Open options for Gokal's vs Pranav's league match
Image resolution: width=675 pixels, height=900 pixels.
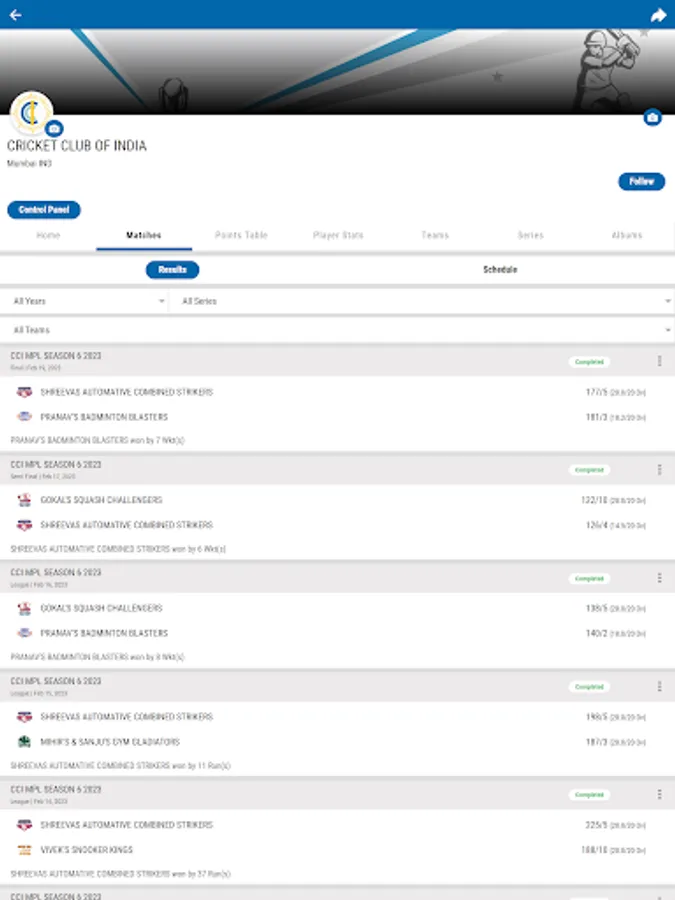[659, 578]
